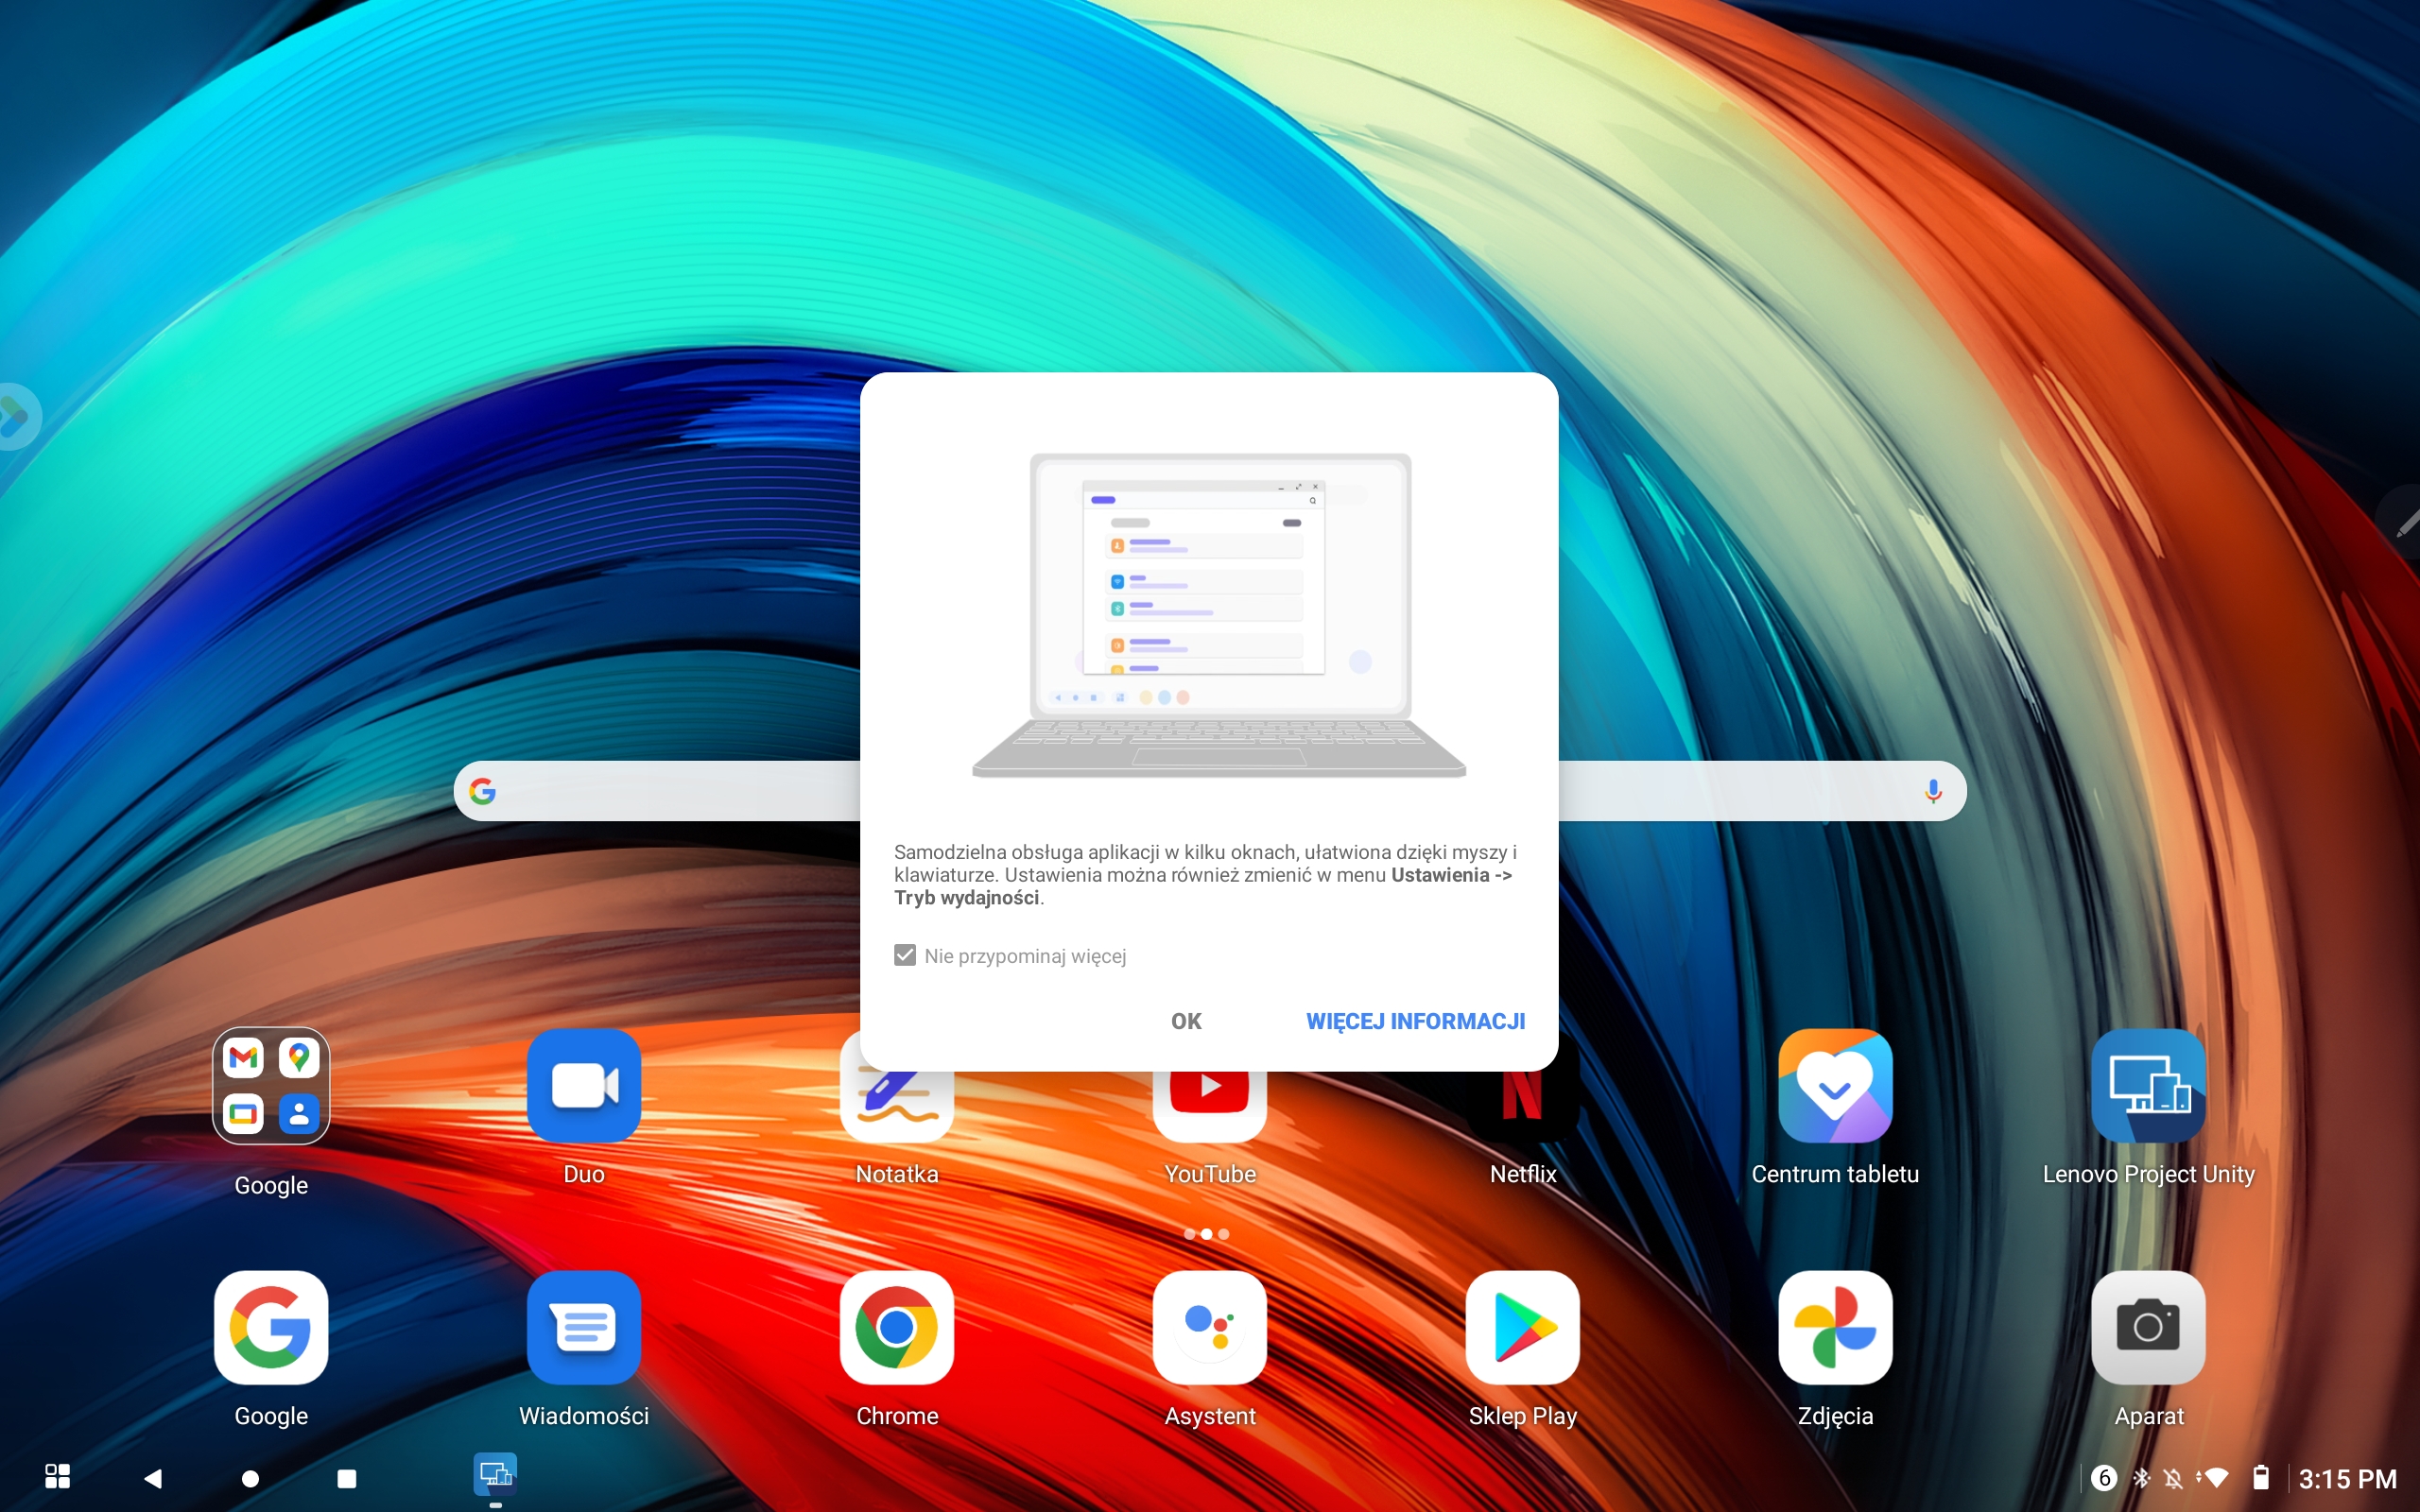Viewport: 2420px width, 1512px height.
Task: Launch the Centrum tabletu app
Action: [x=1835, y=1086]
